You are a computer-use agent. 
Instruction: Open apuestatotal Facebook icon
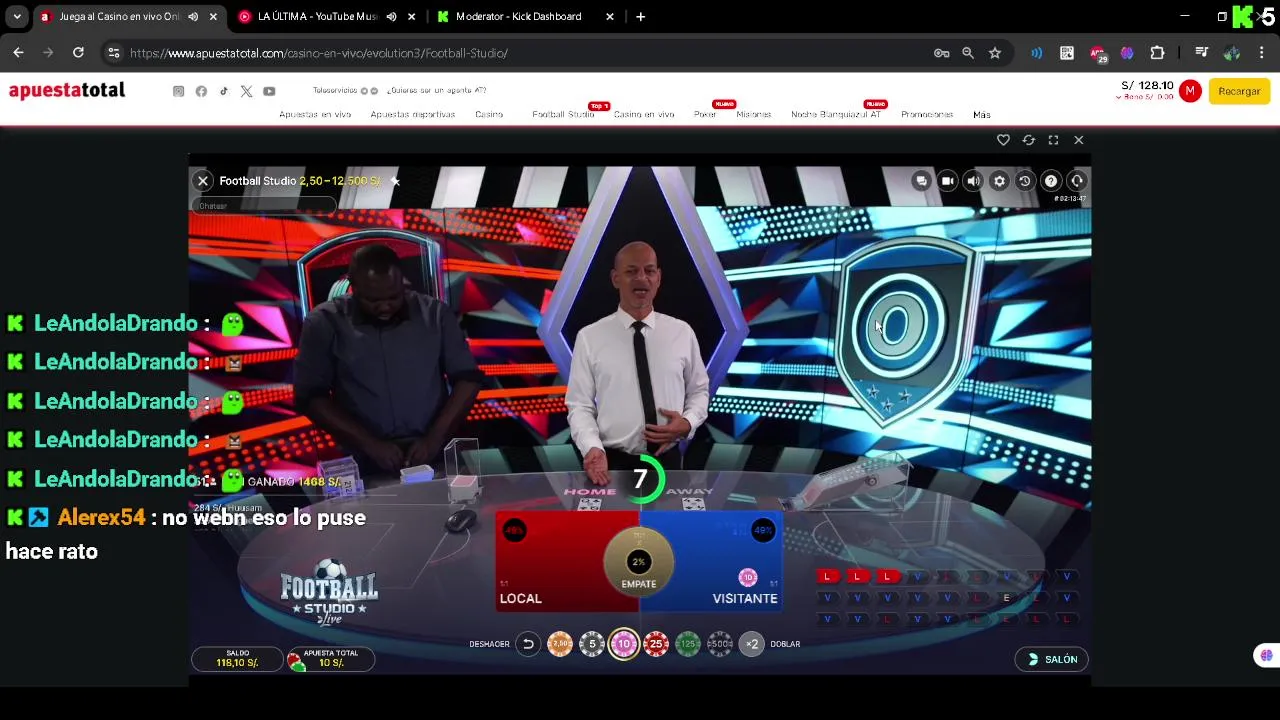201,91
